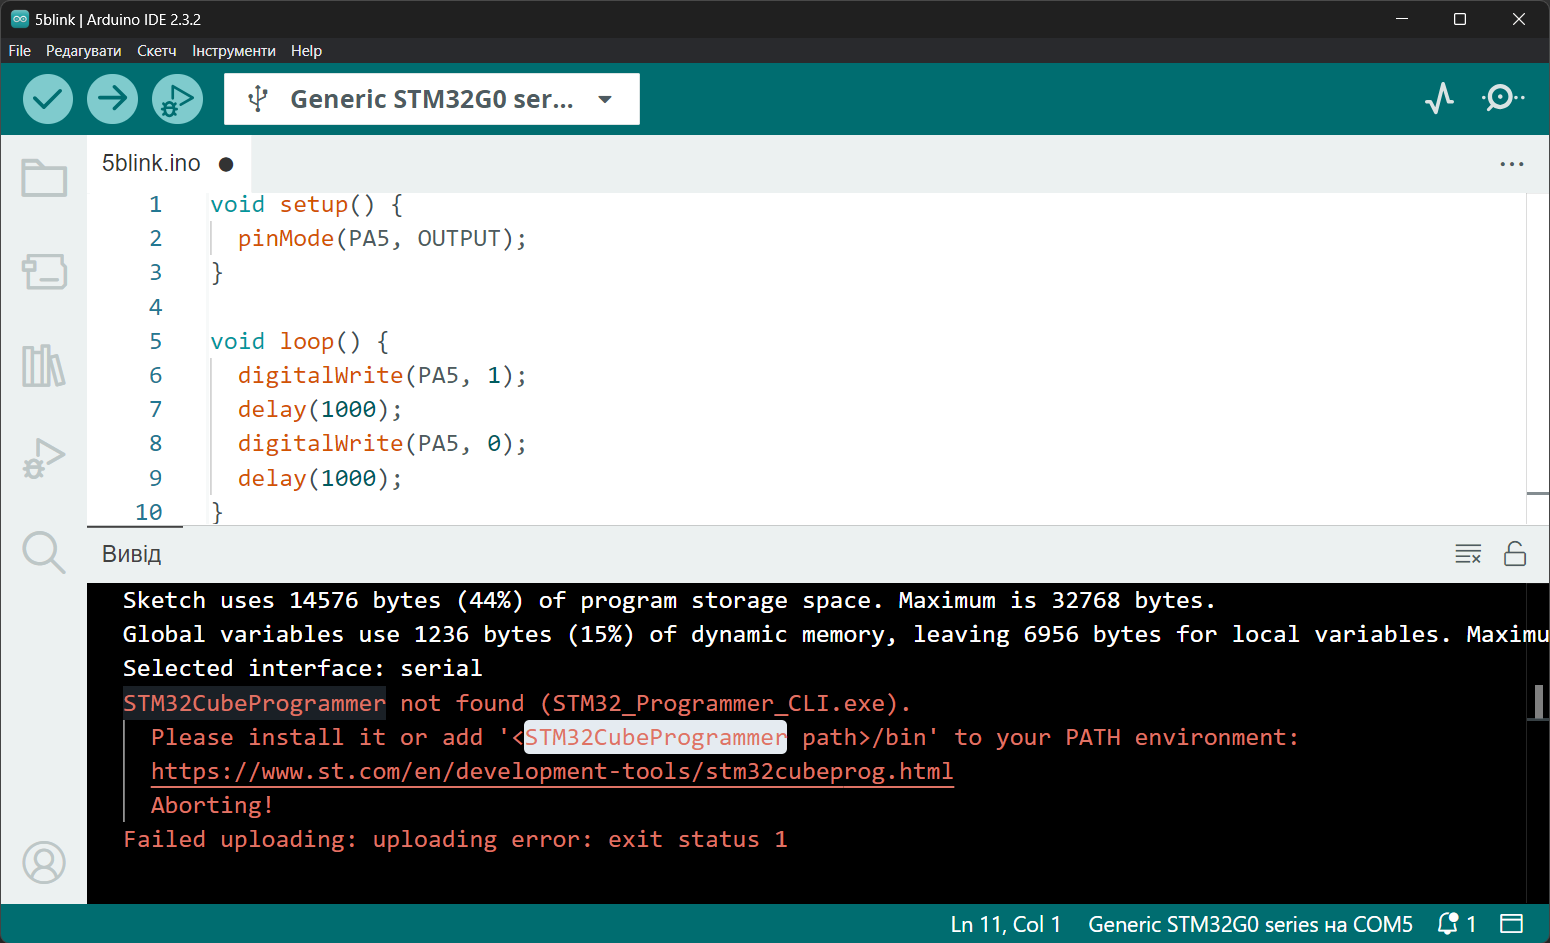Upload the sketch with the arrow button
This screenshot has width=1550, height=943.
[x=112, y=99]
